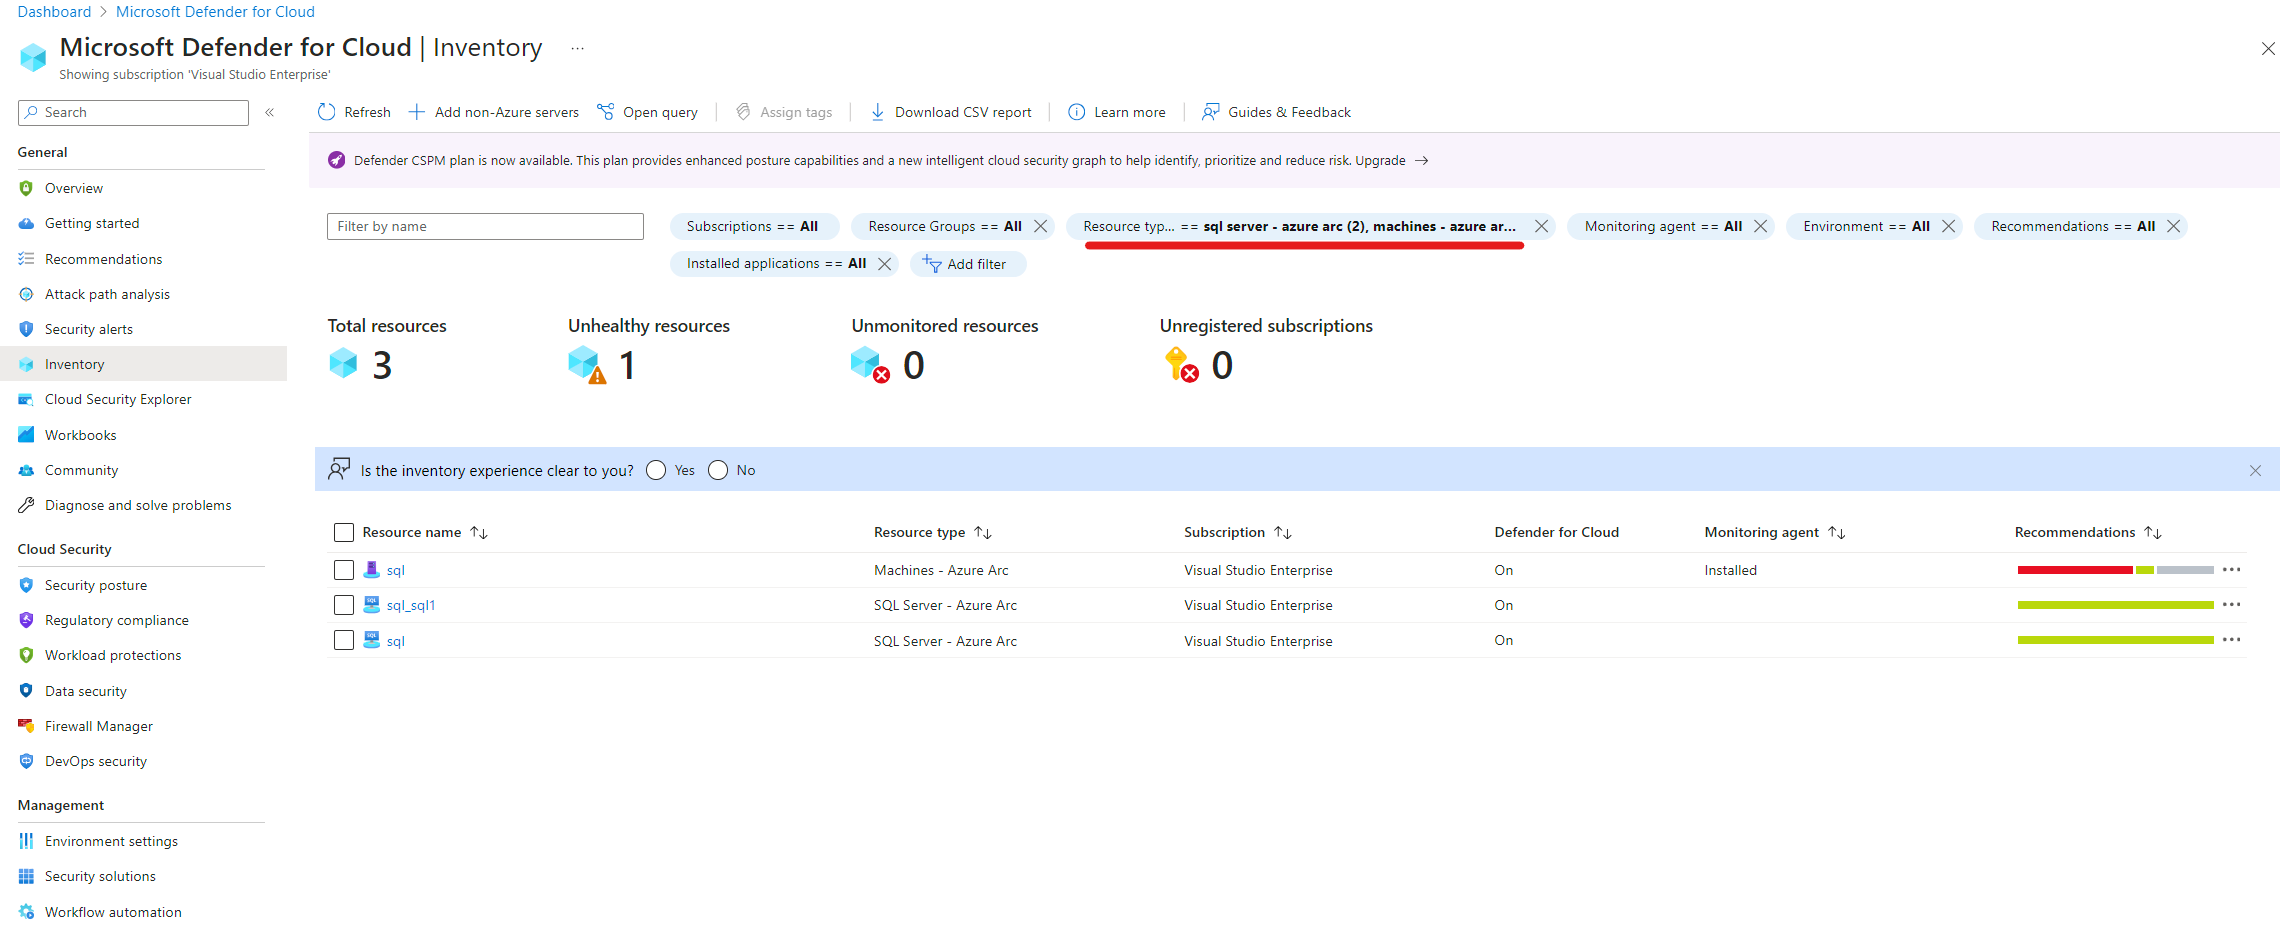Click the green recommendations bar for sql_sql1
Image resolution: width=2280 pixels, height=941 pixels.
(x=2115, y=605)
